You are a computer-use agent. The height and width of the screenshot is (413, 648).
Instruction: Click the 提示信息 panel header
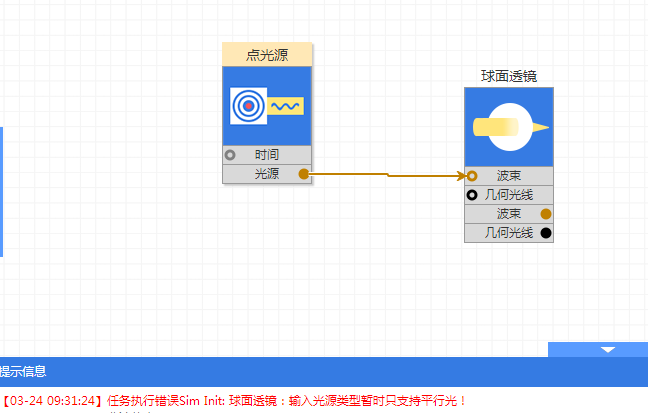(x=24, y=371)
